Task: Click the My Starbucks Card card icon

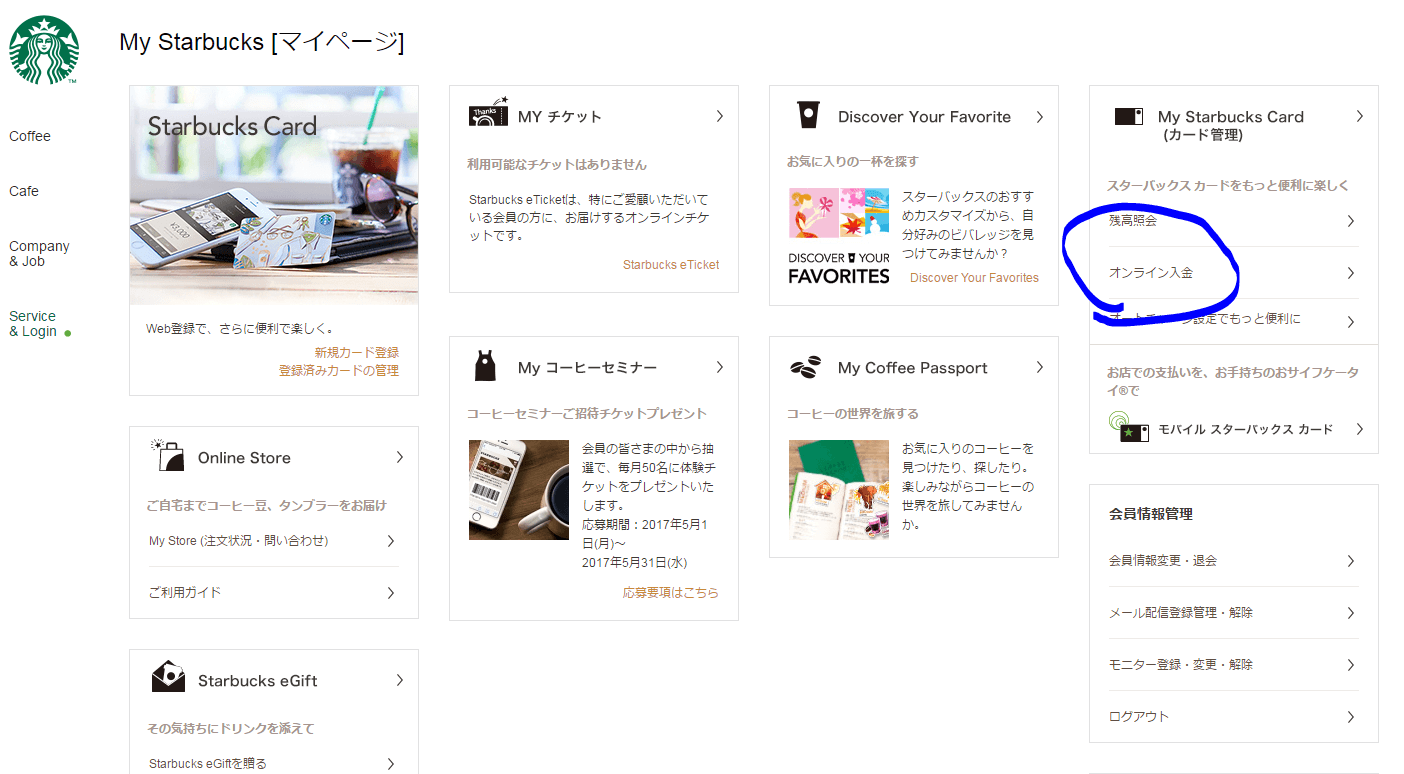Action: point(1128,116)
